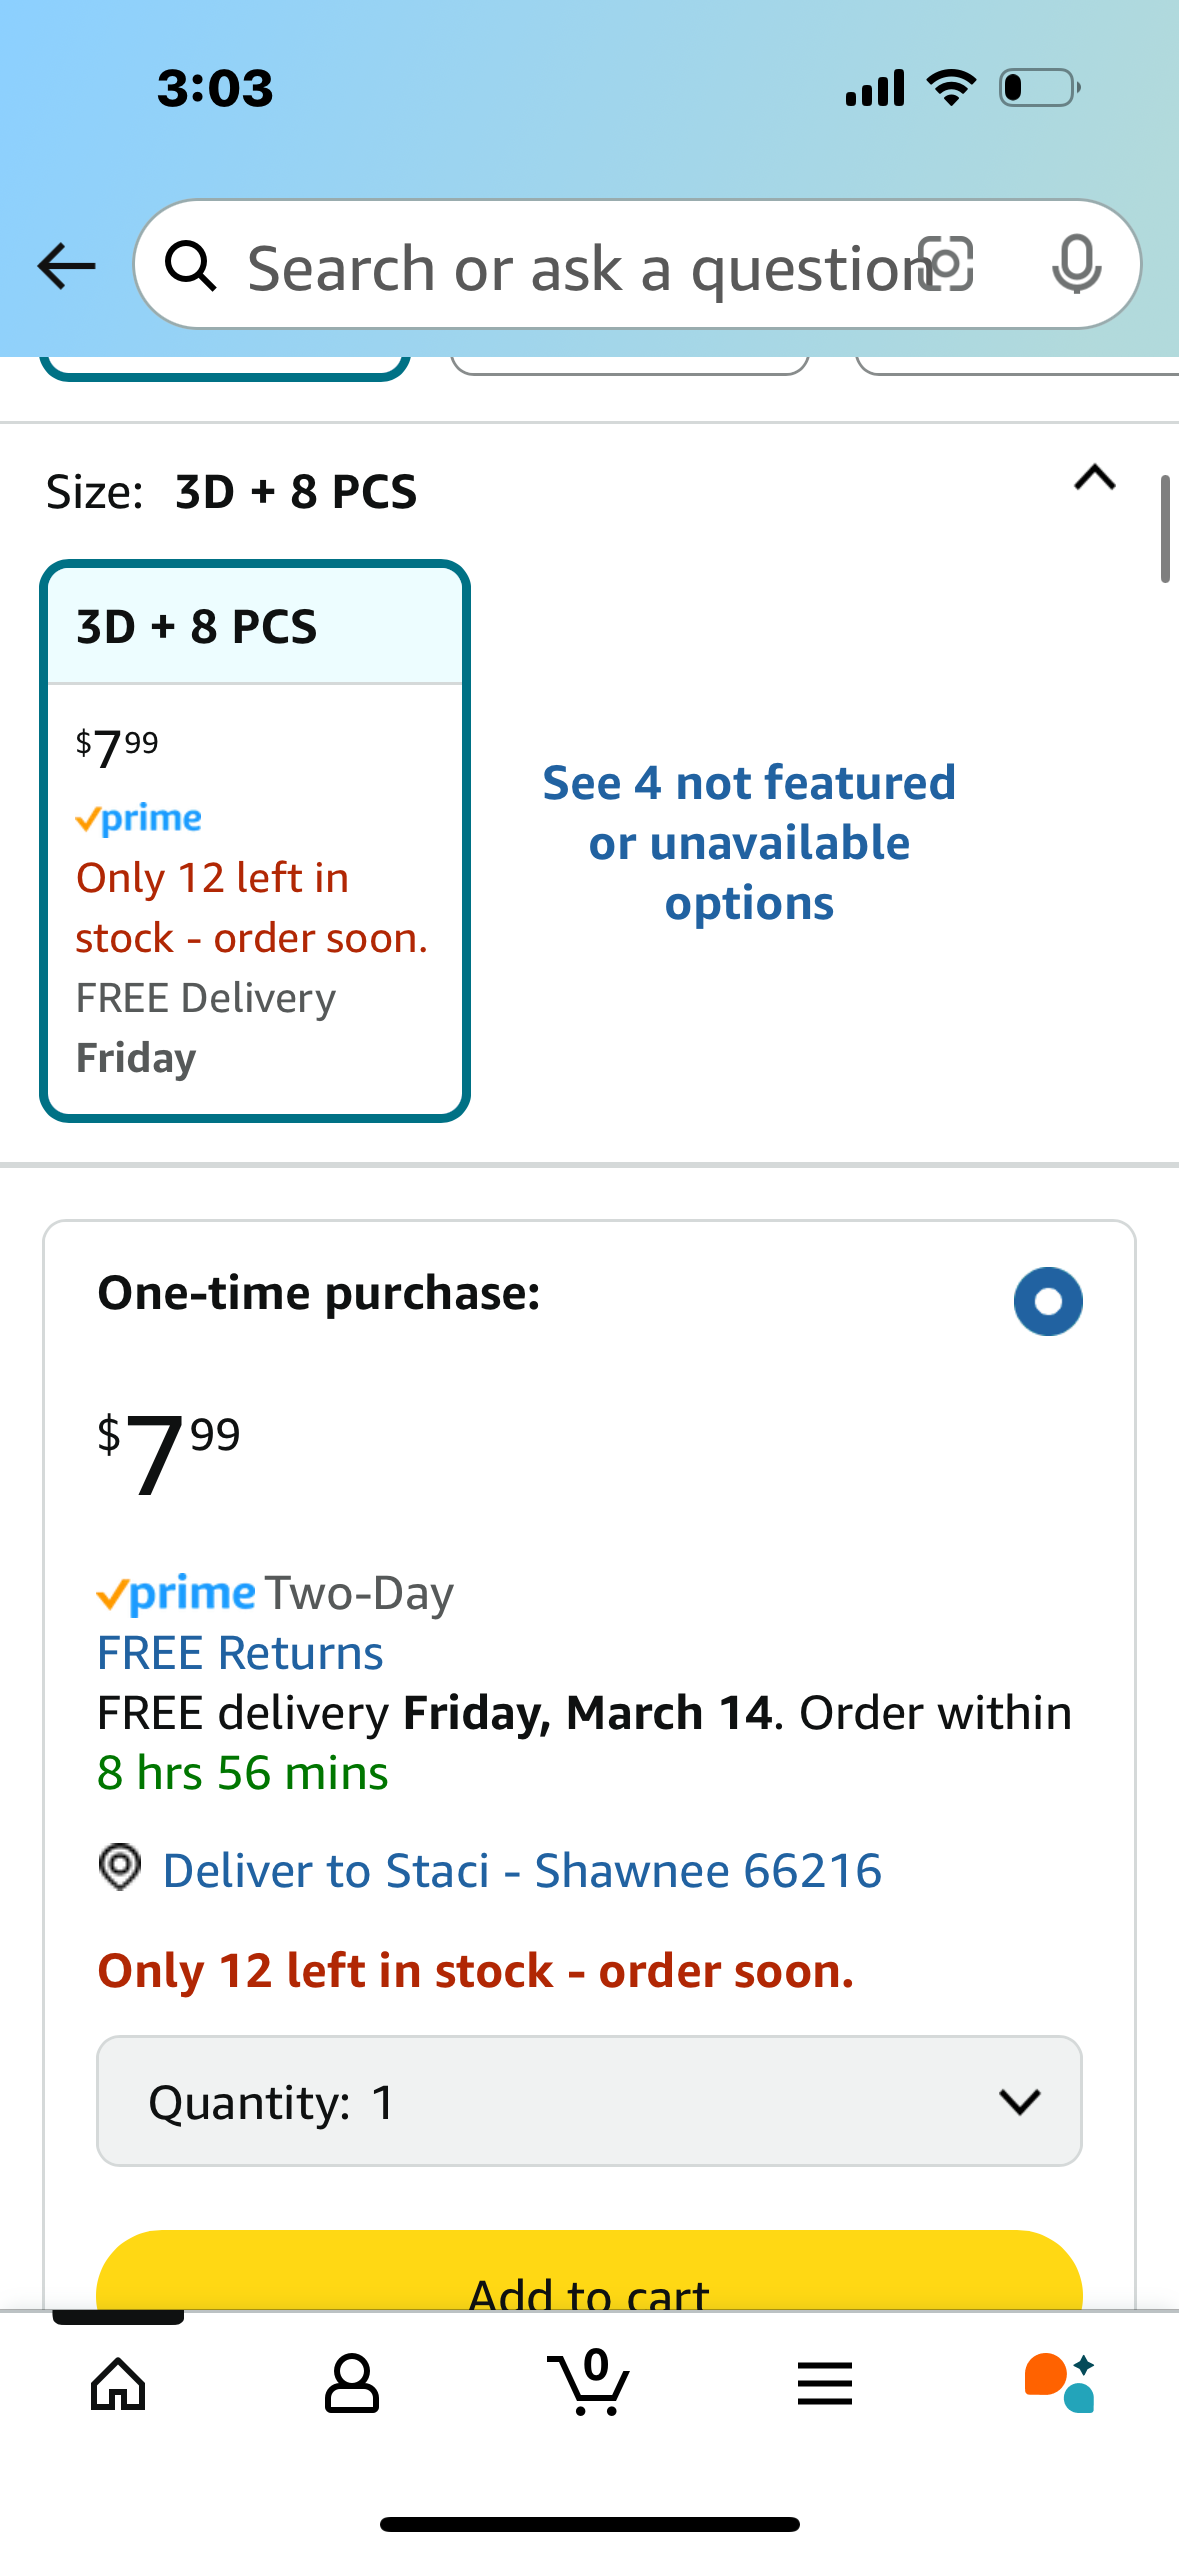Open the account profile tab
This screenshot has width=1179, height=2556.
pos(352,2384)
